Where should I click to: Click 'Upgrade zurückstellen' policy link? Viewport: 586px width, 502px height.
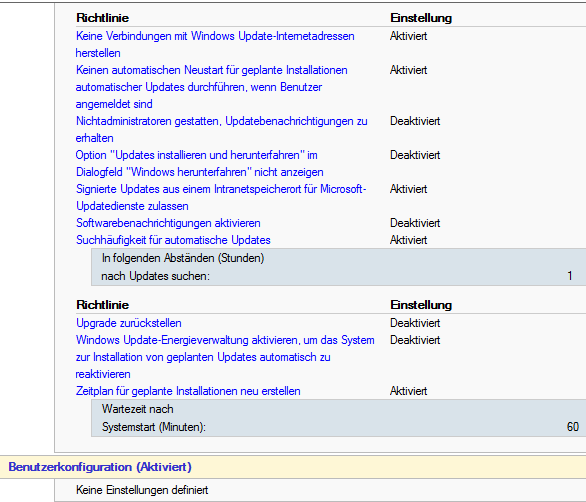pos(129,323)
